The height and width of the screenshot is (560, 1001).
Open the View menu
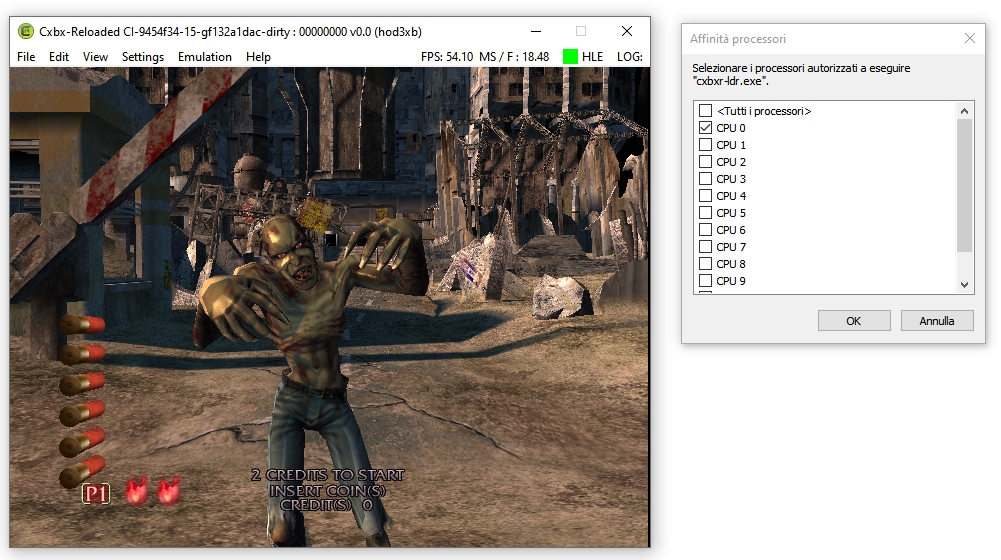pyautogui.click(x=95, y=57)
